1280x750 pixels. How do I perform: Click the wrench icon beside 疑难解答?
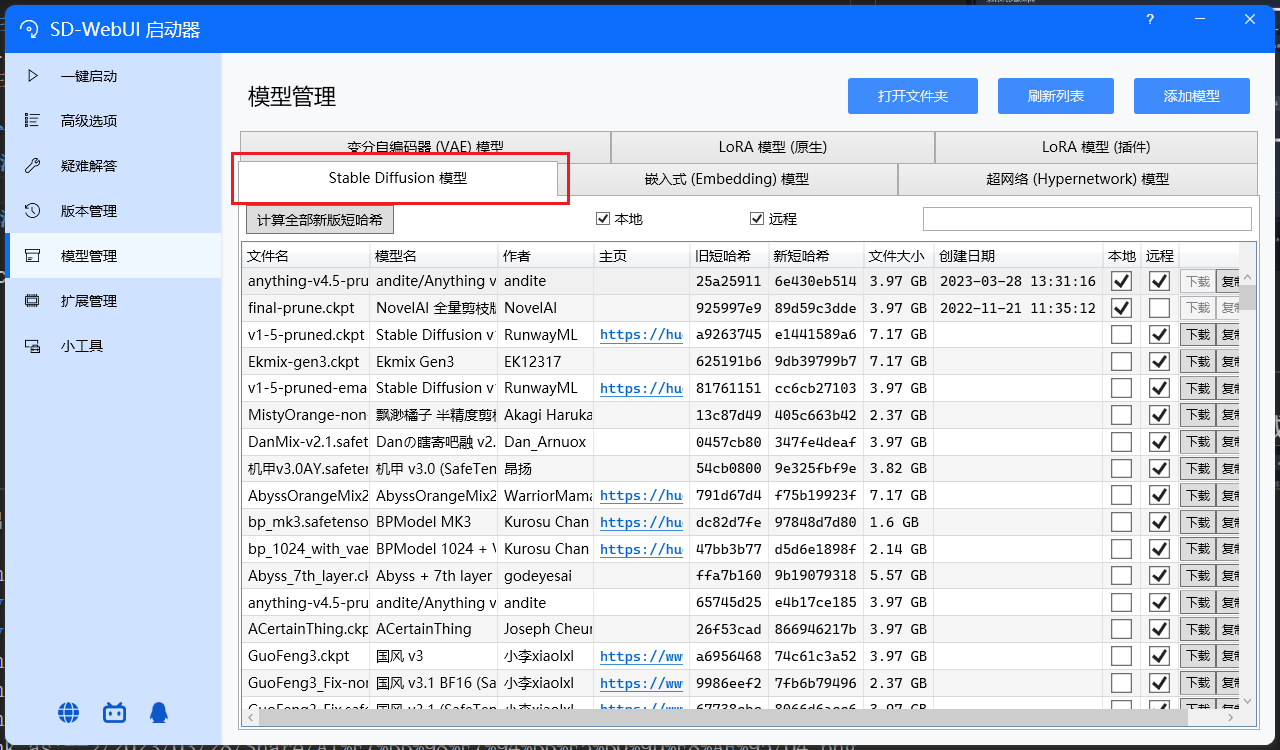[33, 166]
